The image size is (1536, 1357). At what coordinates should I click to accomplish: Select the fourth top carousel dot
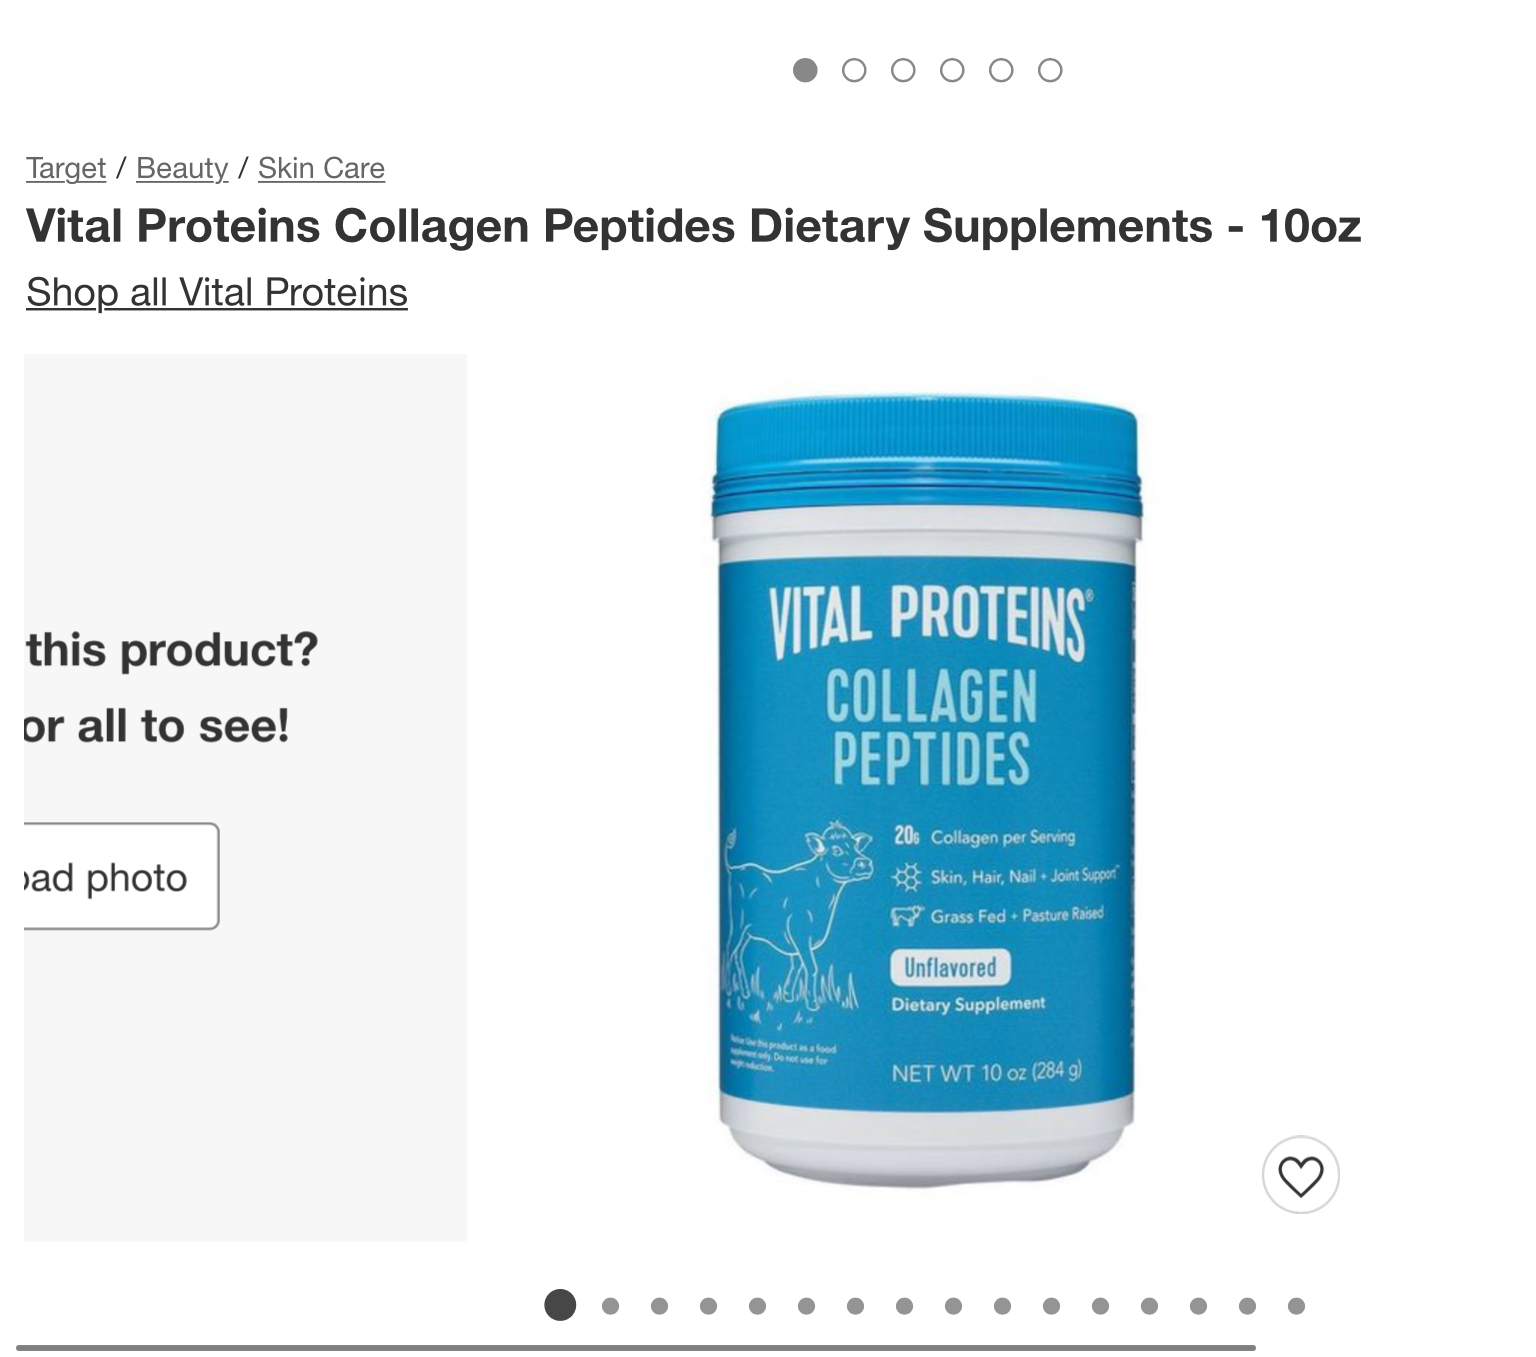(x=952, y=70)
